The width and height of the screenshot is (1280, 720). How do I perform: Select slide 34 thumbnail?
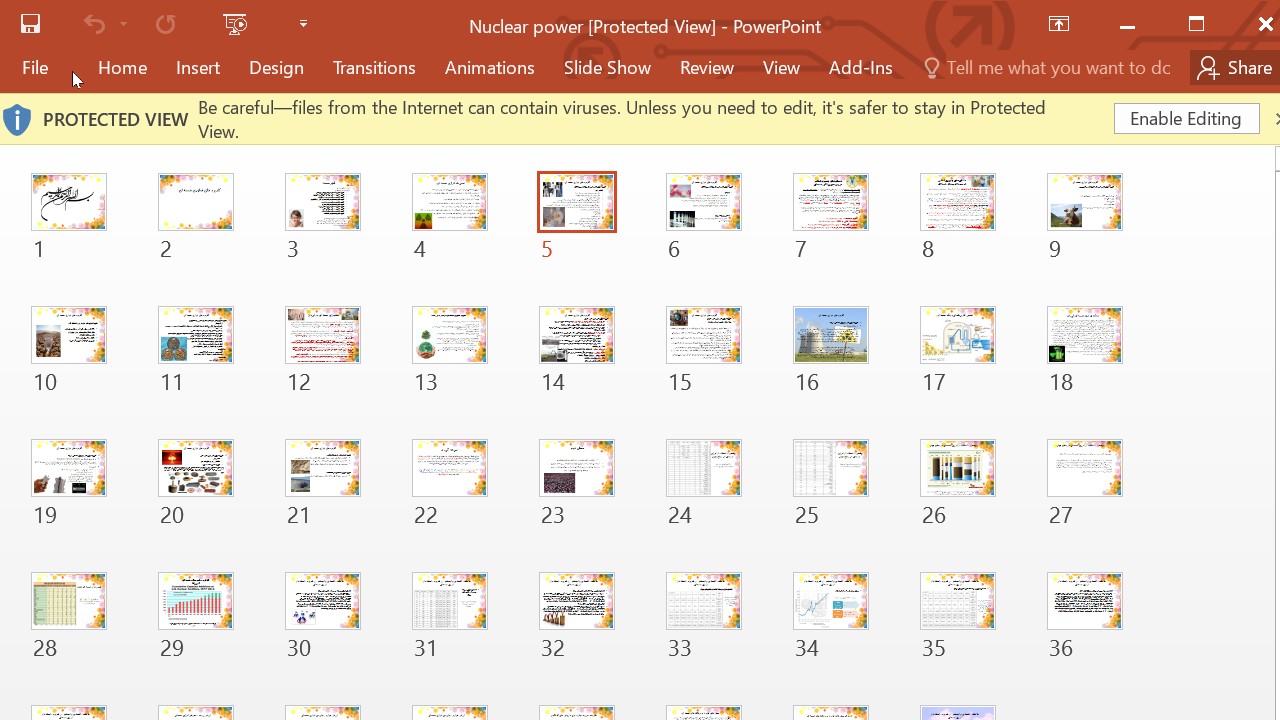click(831, 601)
